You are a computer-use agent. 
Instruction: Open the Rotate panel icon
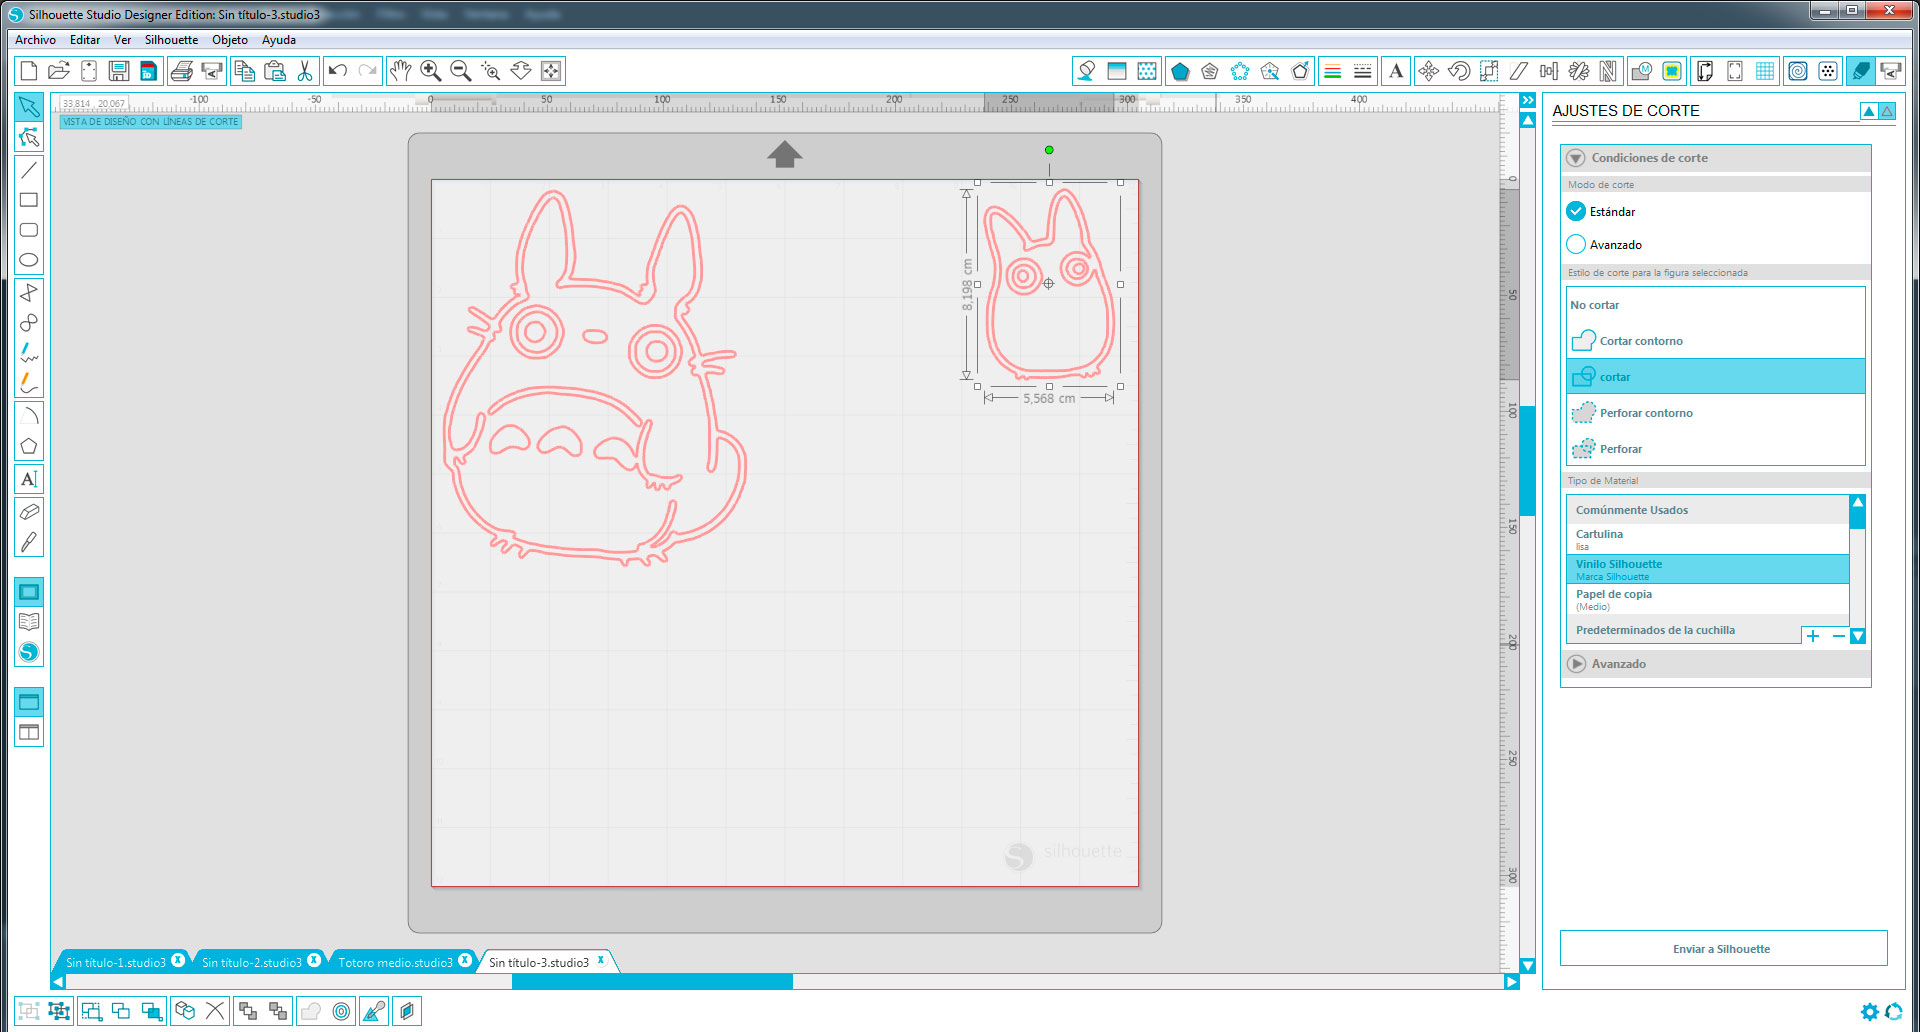pyautogui.click(x=1459, y=71)
